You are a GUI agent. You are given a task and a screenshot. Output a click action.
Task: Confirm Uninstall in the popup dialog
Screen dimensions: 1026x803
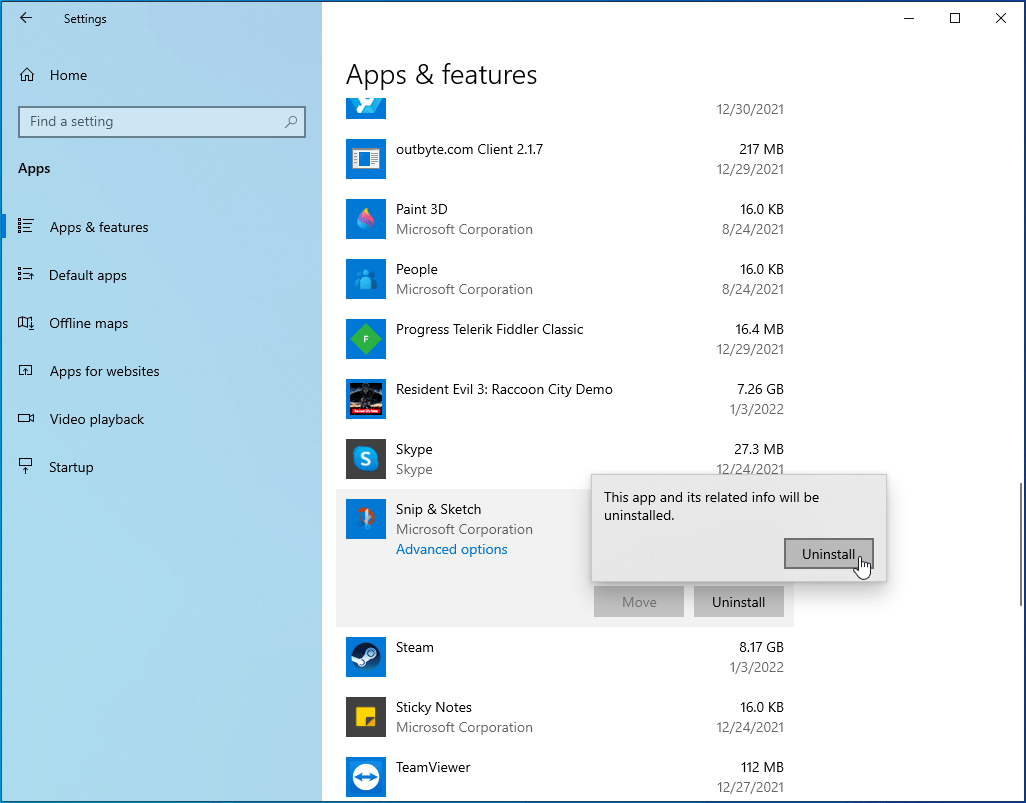tap(828, 554)
